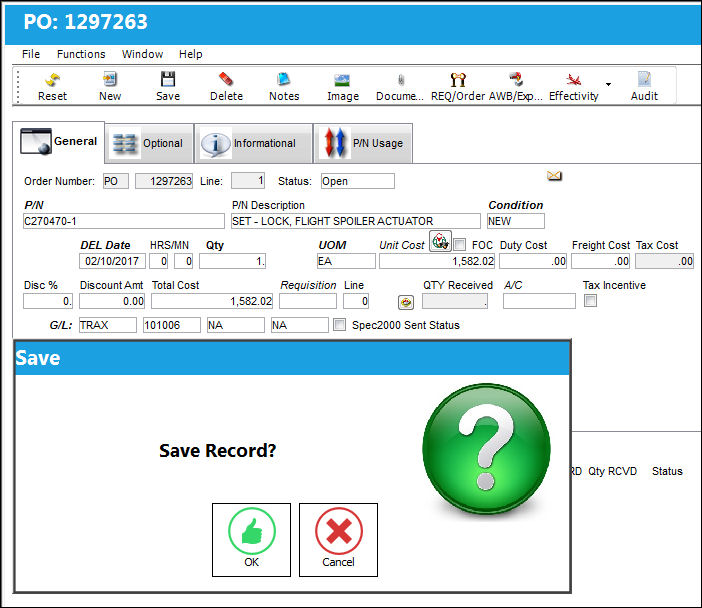
Task: Click the Status field showing Open
Action: 358,181
